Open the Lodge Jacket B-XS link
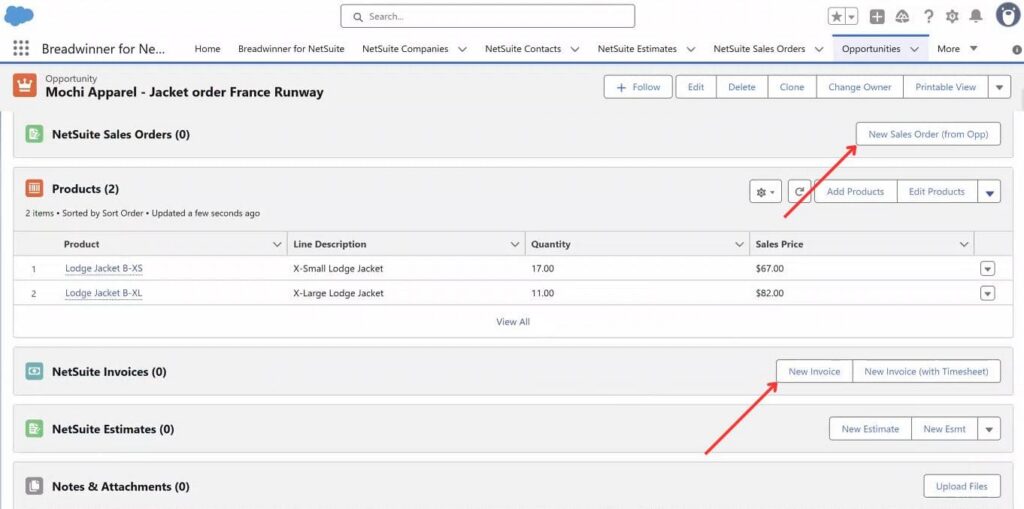The image size is (1024, 509). [x=103, y=269]
